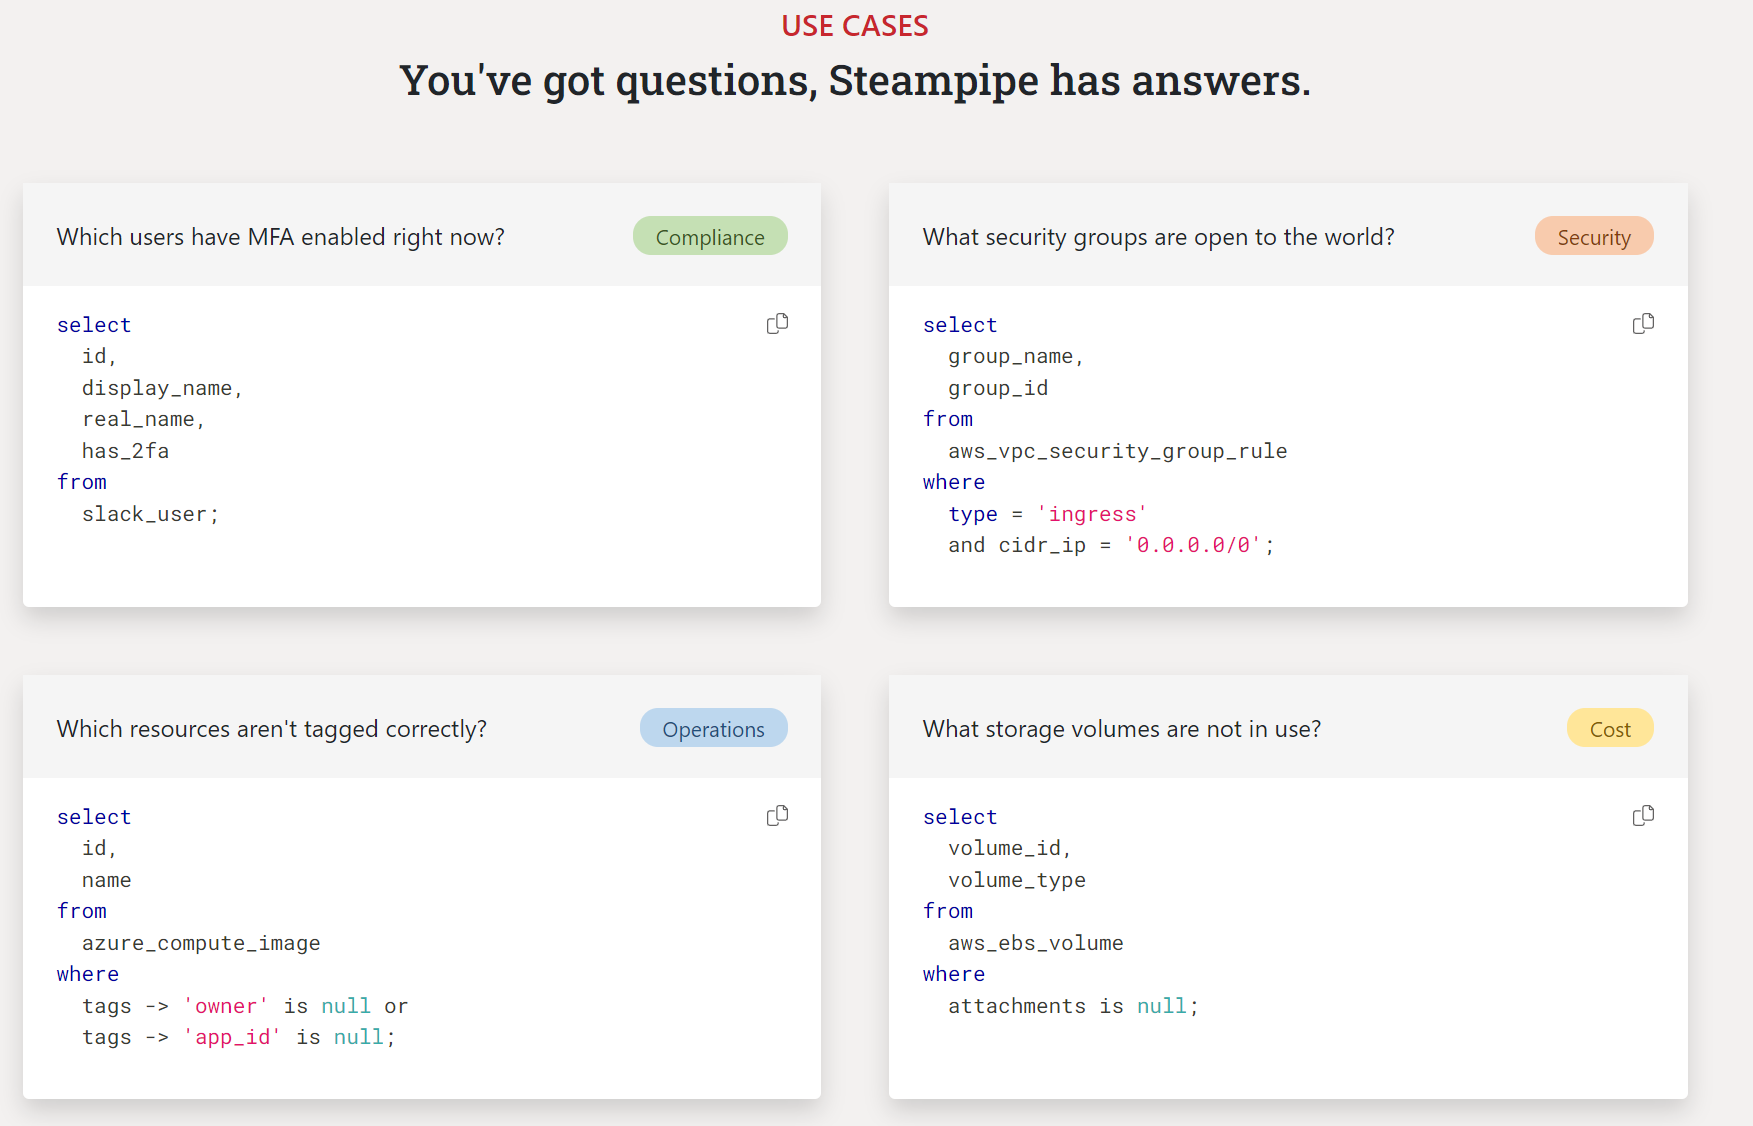
Task: Click 'Which users have MFA enabled right now?'
Action: pos(281,237)
